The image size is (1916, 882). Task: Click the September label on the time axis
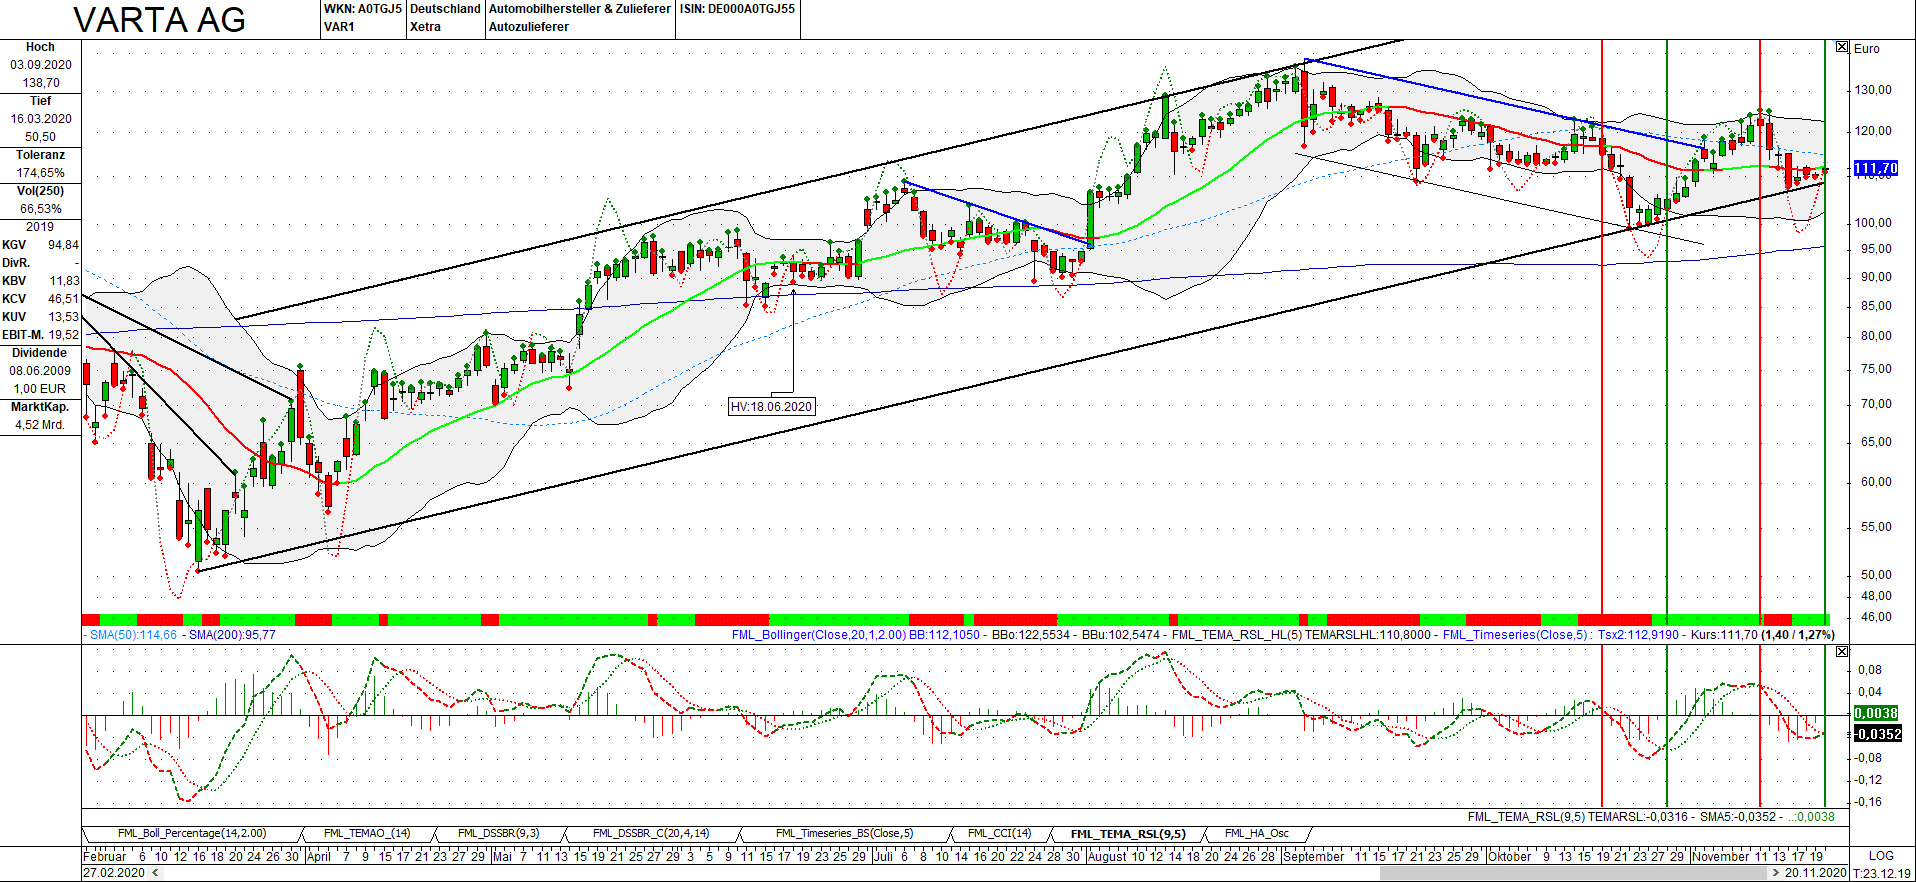tap(1313, 856)
